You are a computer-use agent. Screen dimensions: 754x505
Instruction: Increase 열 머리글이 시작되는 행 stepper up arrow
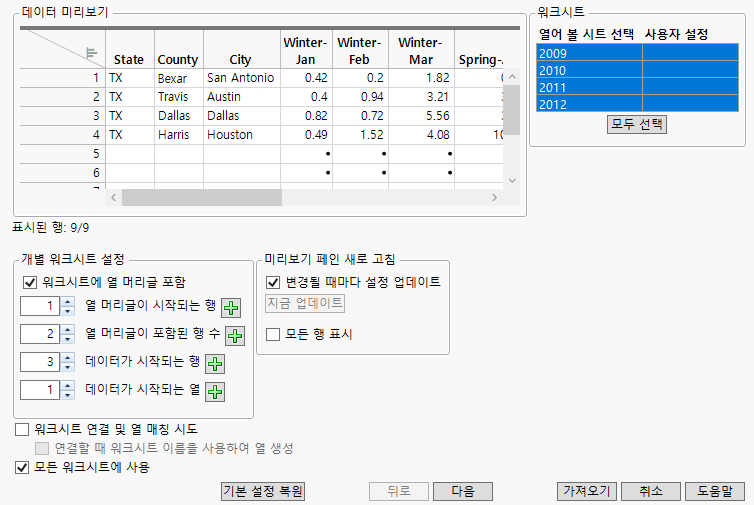[68, 302]
